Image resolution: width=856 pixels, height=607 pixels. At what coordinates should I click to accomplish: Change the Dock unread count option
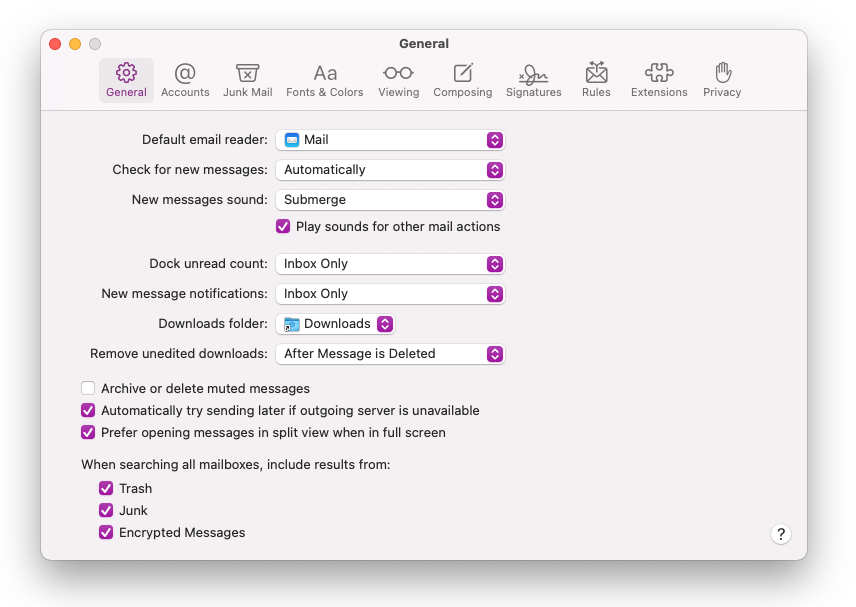390,264
